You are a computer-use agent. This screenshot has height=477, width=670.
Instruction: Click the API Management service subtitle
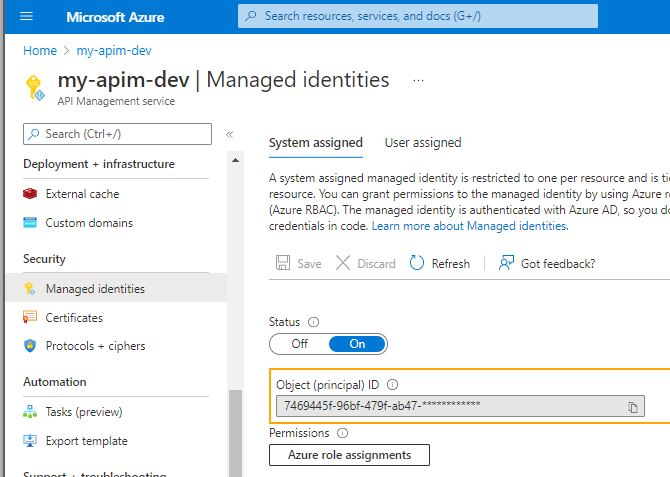pyautogui.click(x=116, y=101)
